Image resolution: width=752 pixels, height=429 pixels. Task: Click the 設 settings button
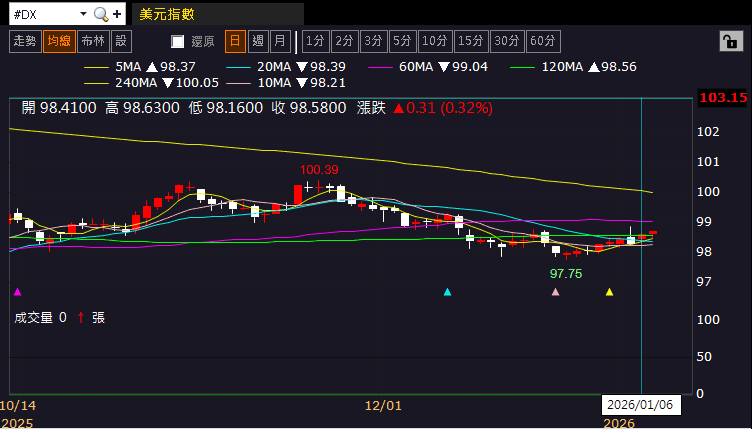pos(121,41)
